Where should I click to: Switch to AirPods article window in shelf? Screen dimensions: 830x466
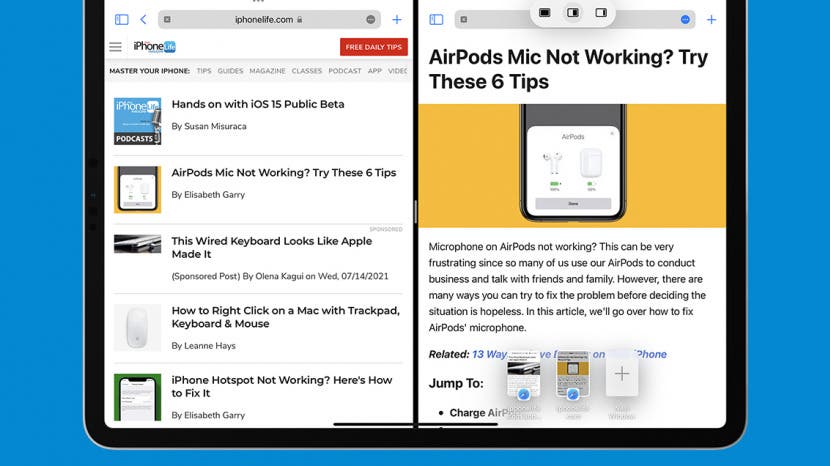click(573, 375)
